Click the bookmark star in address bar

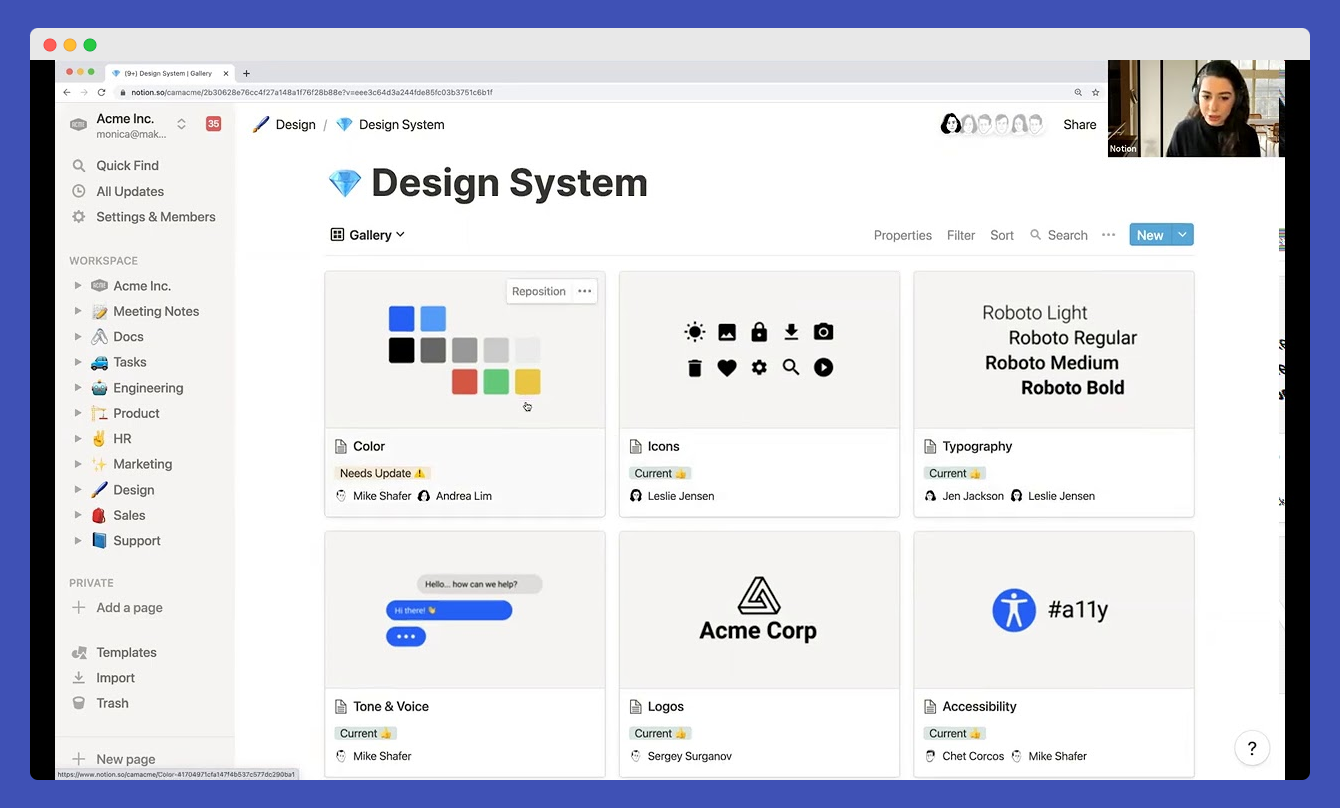[x=1096, y=92]
